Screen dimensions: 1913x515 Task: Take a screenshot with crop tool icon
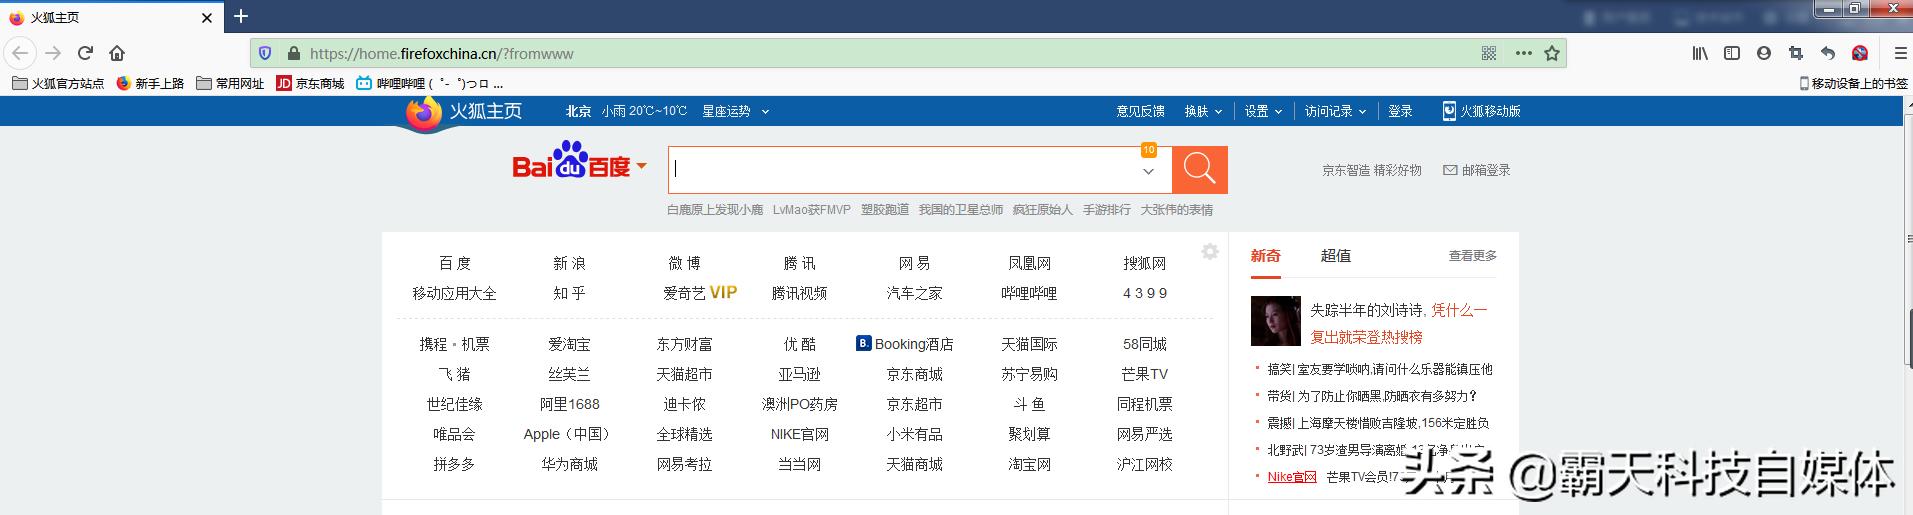[x=1796, y=53]
